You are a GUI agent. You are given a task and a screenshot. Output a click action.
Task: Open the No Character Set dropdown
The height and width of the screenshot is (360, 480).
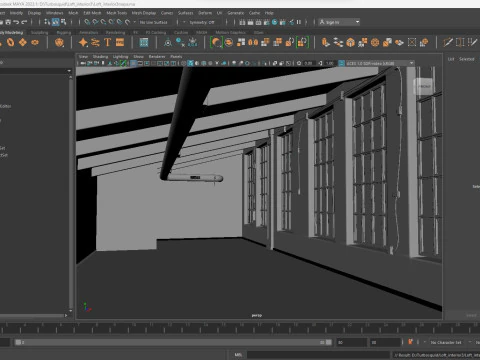coord(446,342)
